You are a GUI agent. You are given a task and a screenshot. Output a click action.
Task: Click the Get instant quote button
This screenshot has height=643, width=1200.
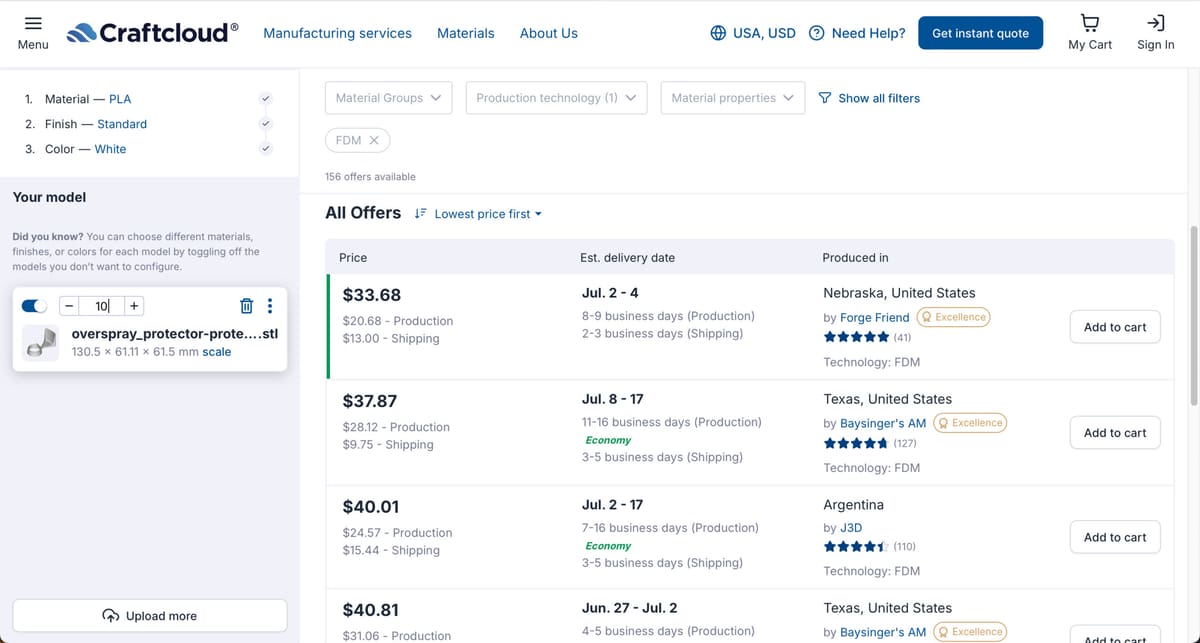click(x=980, y=33)
